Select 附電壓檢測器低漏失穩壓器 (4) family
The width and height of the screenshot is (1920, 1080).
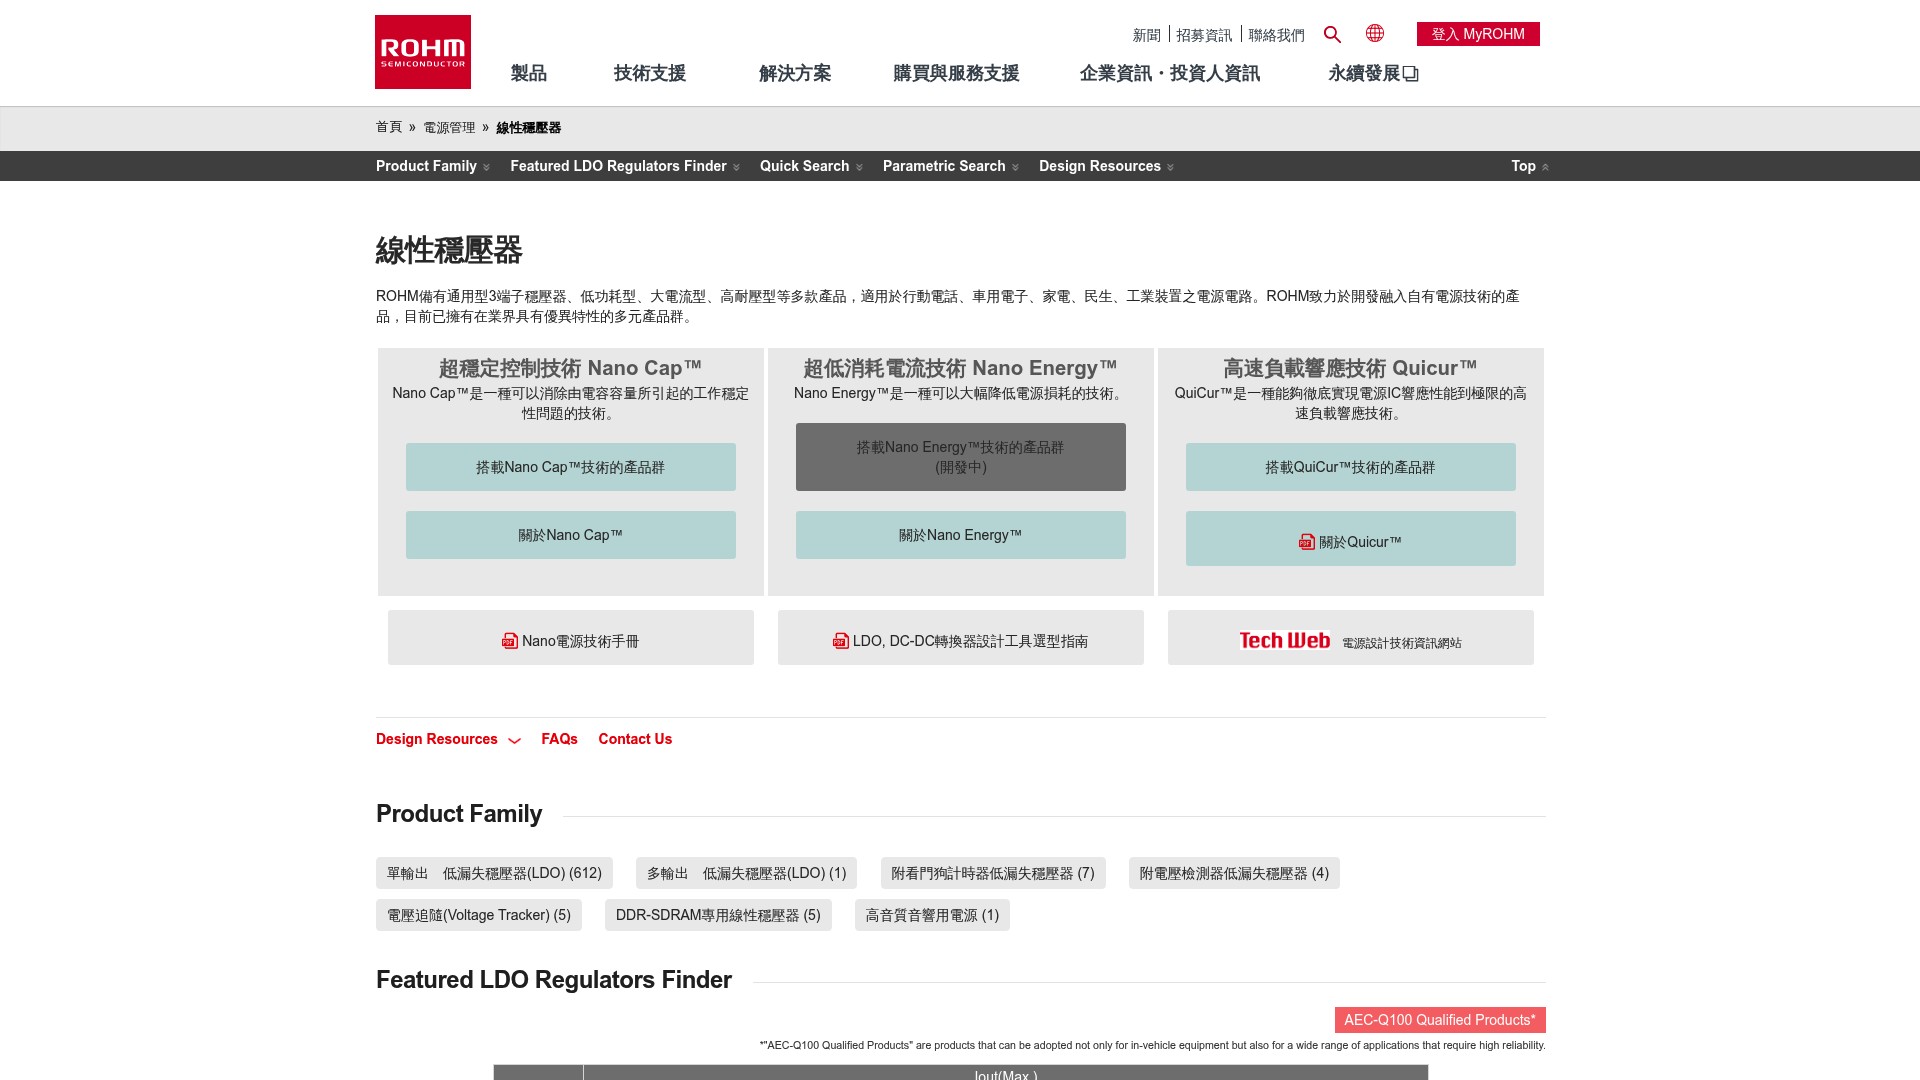tap(1234, 873)
